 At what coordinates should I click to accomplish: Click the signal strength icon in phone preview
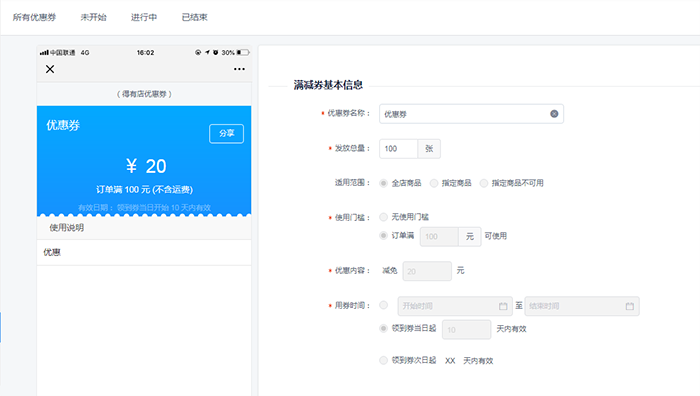tap(44, 53)
